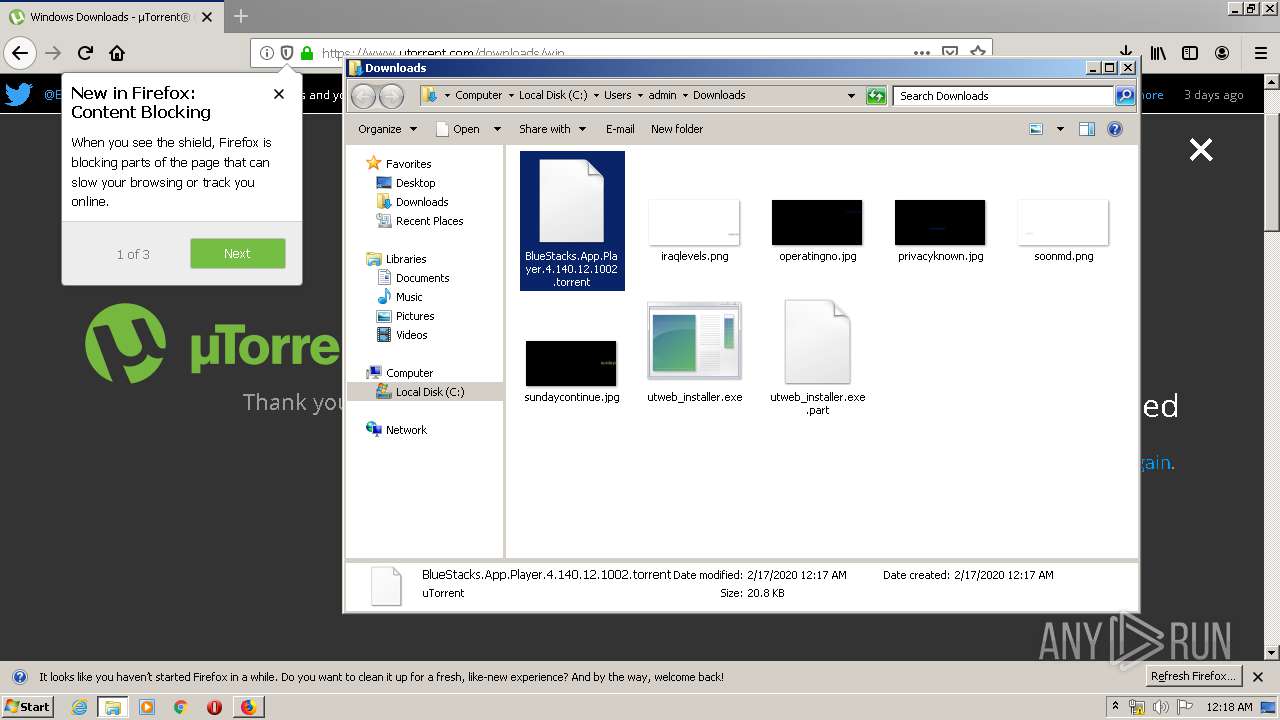Select soonmd.png file
Screen dimensions: 1280x720
click(x=1063, y=231)
